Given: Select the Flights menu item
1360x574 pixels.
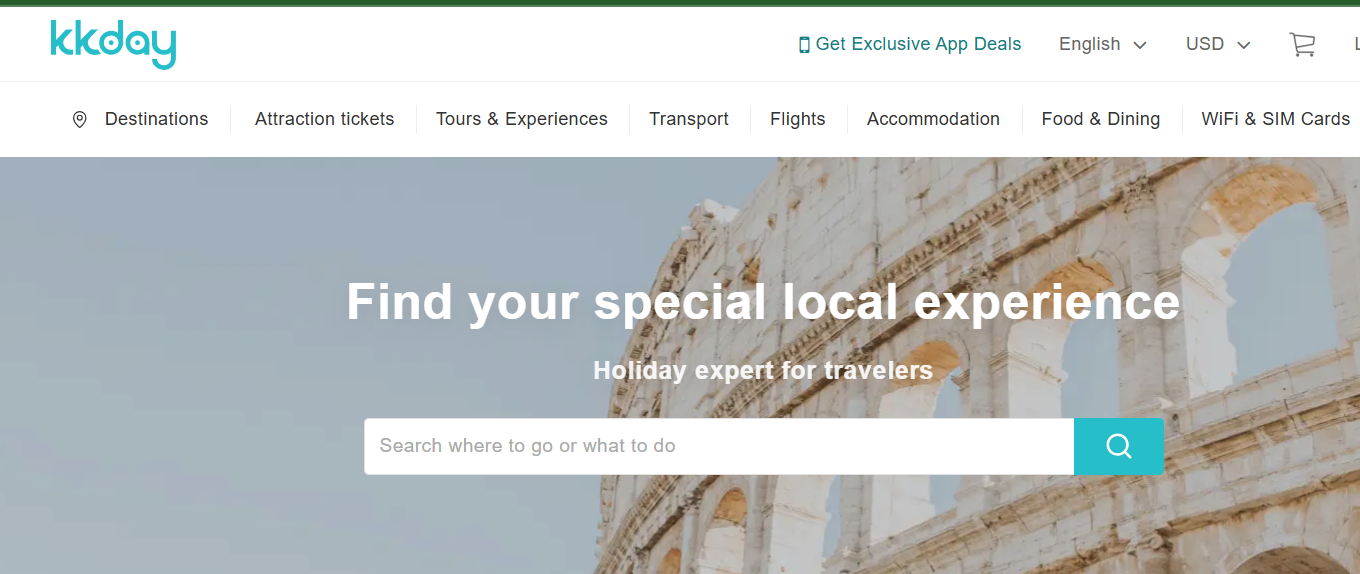Looking at the screenshot, I should [798, 119].
